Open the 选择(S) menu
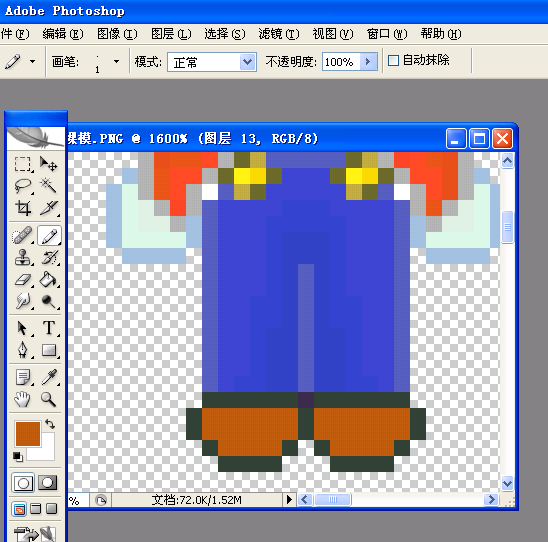Viewport: 548px width, 542px height. coord(225,34)
